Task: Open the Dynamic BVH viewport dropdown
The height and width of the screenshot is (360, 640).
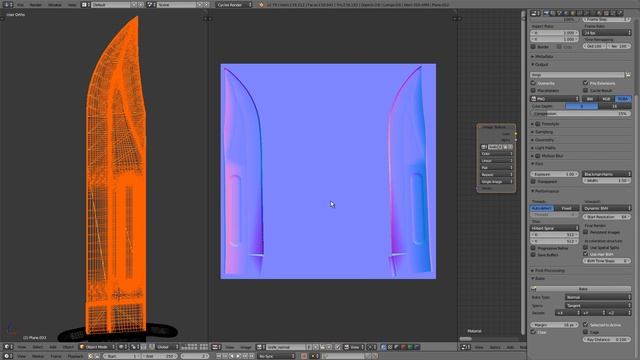Action: pos(607,208)
